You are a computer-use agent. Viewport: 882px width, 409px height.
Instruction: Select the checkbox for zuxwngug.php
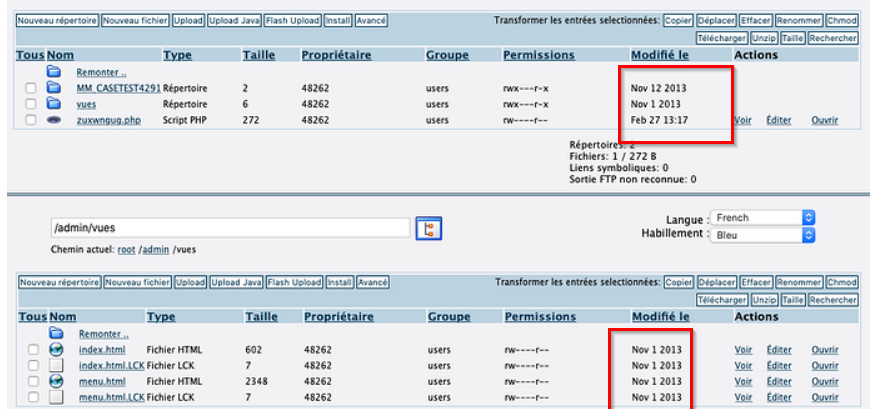(32, 120)
